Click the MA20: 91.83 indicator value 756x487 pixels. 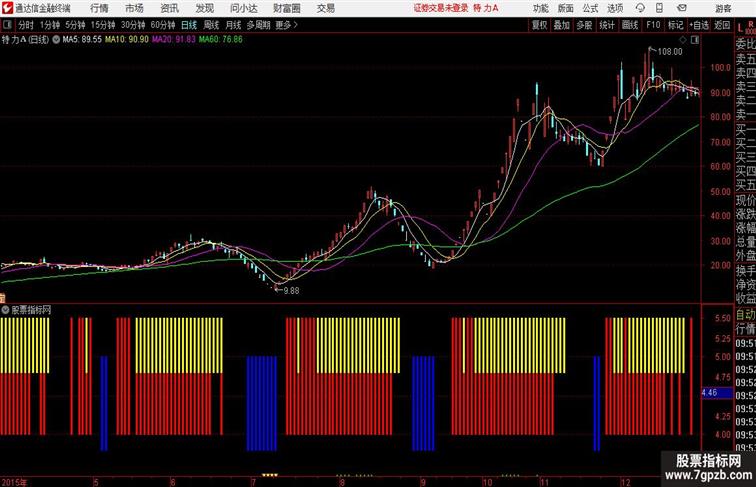(174, 40)
